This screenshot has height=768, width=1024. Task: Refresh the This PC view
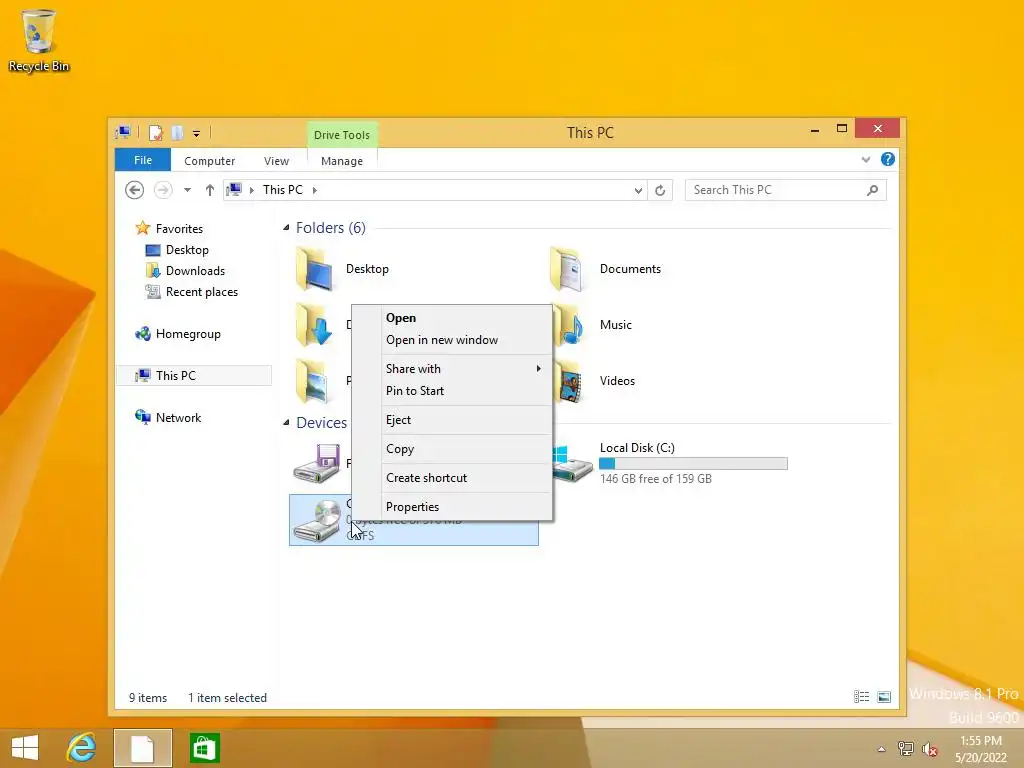(x=660, y=190)
